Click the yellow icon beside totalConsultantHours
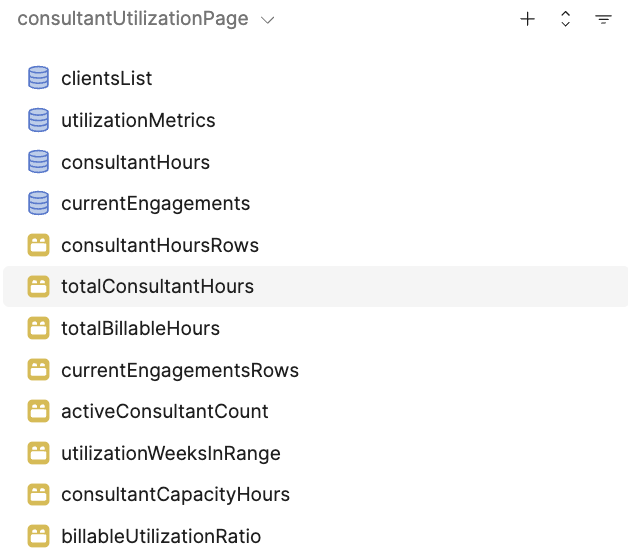 38,286
